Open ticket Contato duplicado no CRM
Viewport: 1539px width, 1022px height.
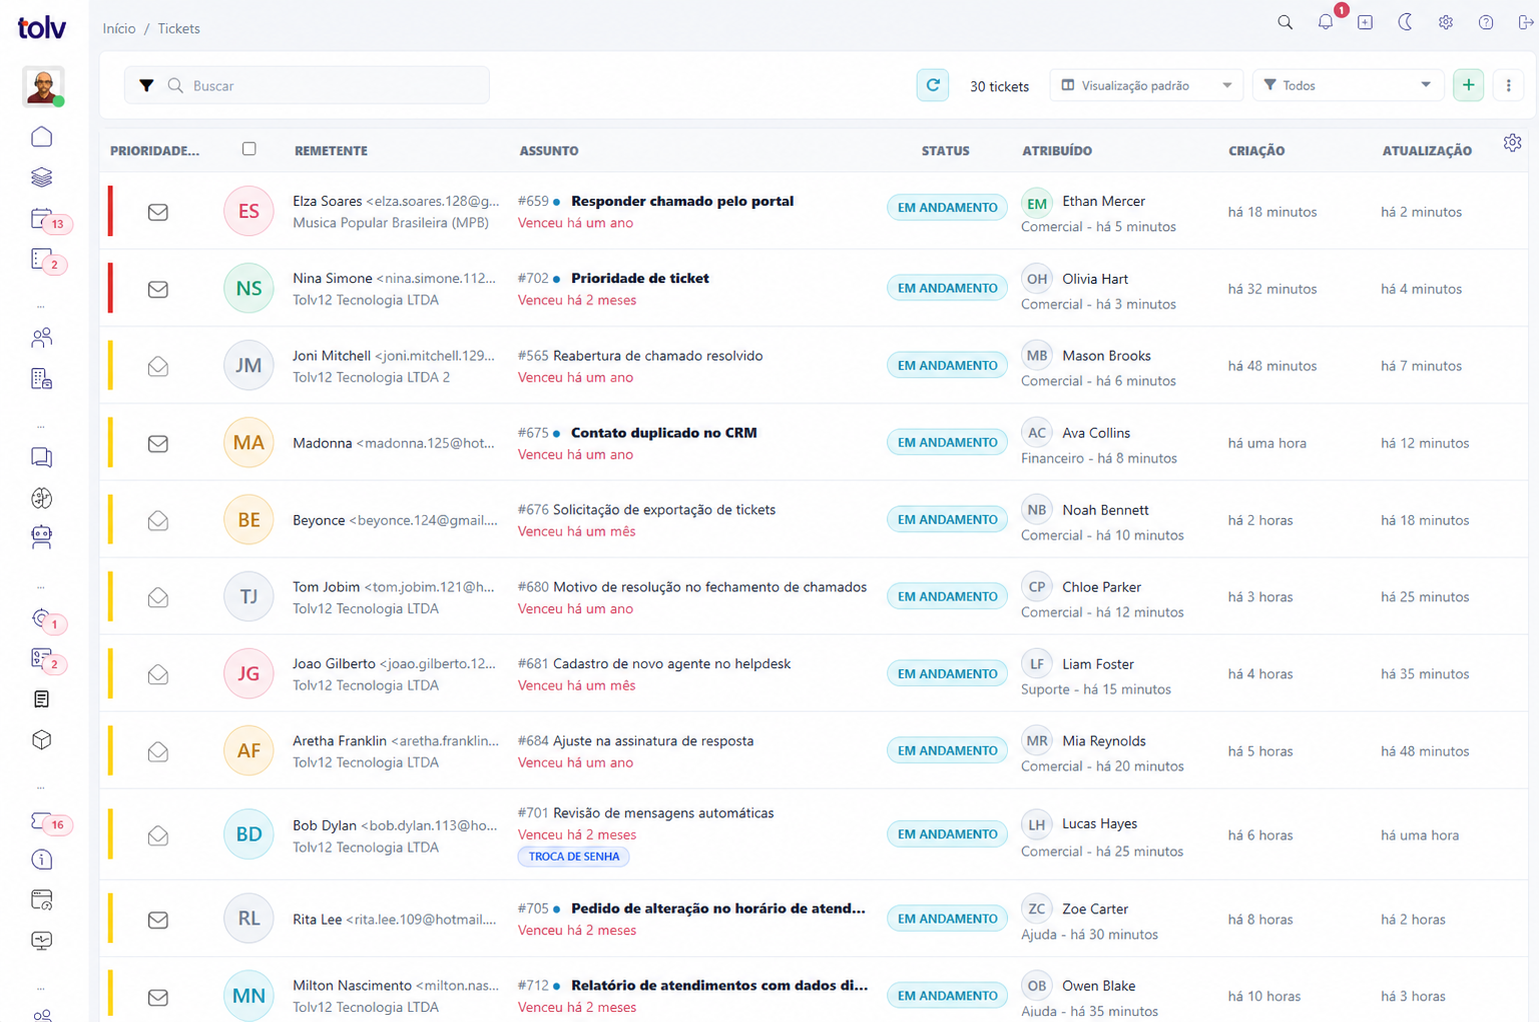664,433
